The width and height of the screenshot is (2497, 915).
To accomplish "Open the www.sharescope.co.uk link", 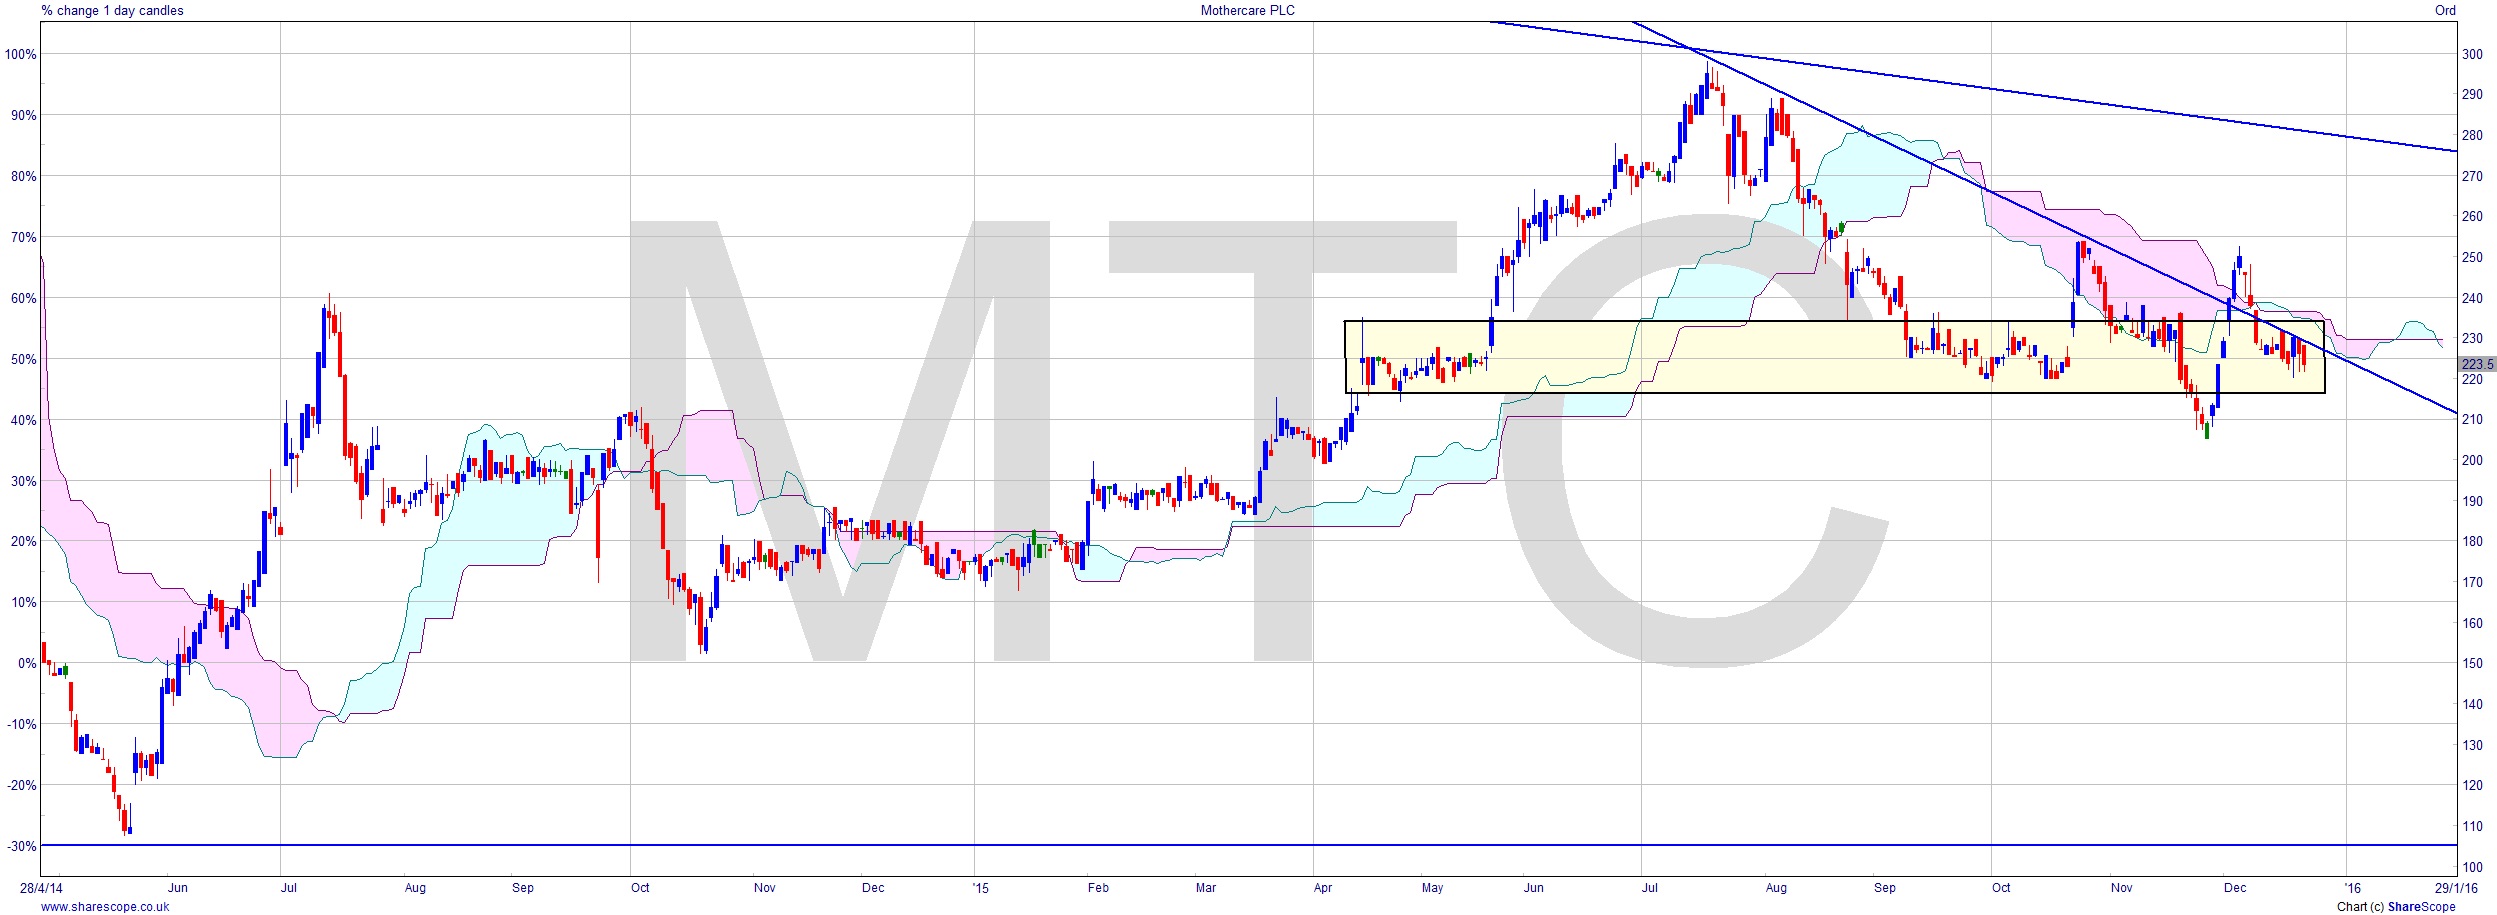I will pyautogui.click(x=105, y=907).
